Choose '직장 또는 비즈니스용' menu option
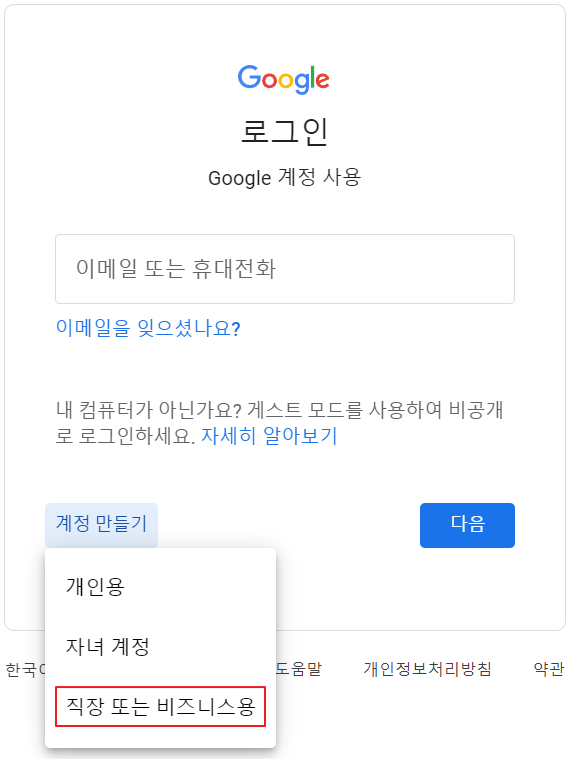Screen dimensions: 573x759 click(161, 707)
